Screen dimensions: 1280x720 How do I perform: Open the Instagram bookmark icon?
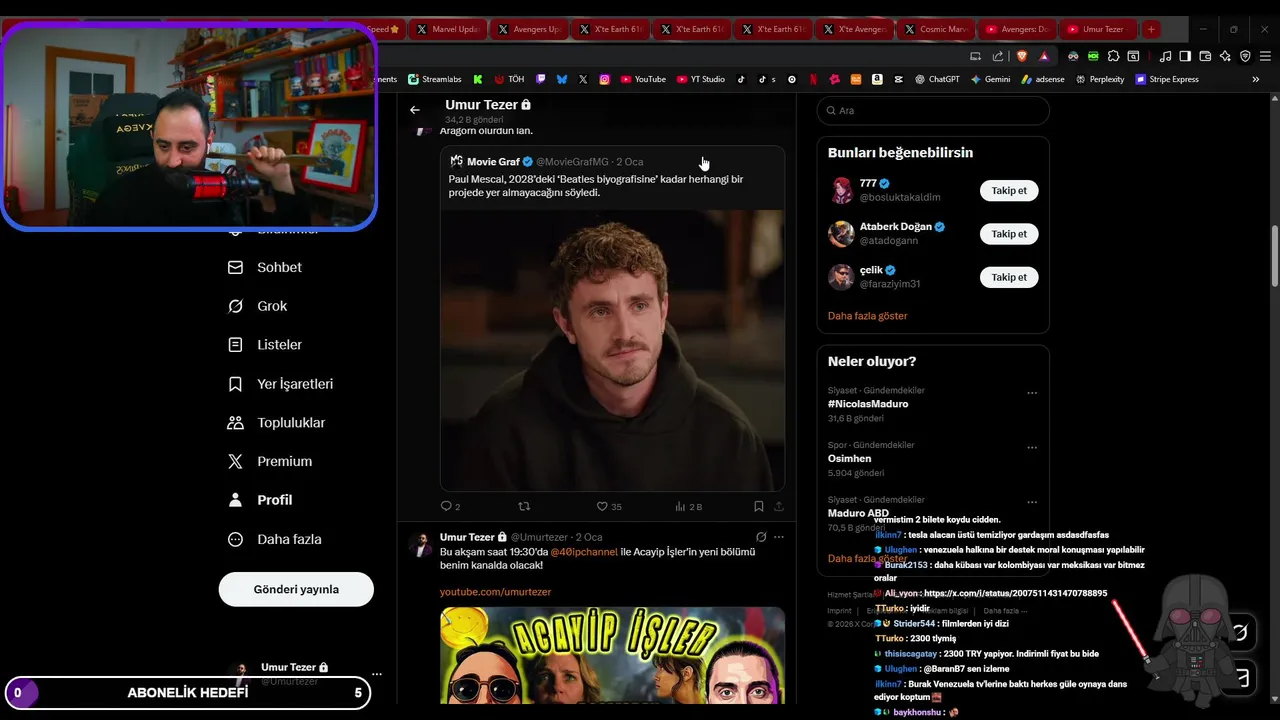(604, 79)
